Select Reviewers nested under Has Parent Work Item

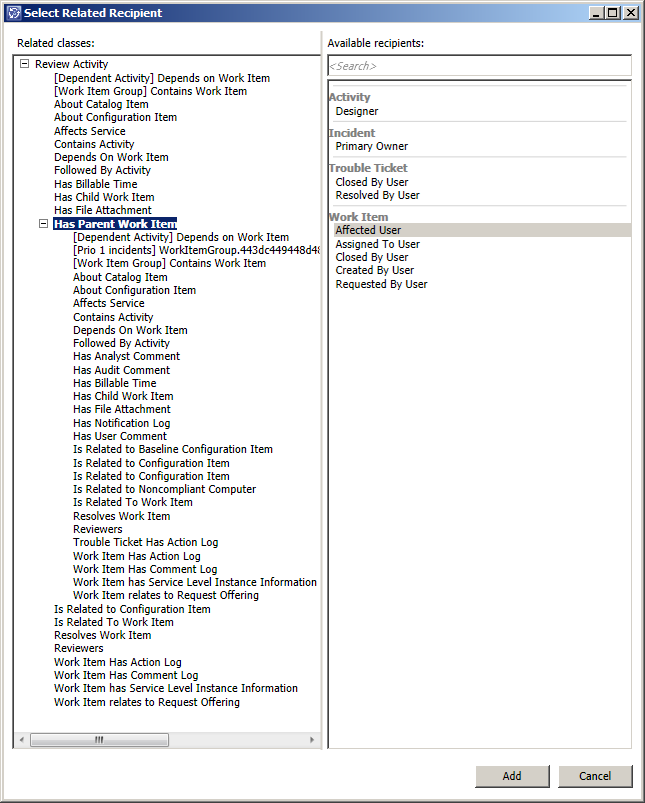pyautogui.click(x=98, y=529)
